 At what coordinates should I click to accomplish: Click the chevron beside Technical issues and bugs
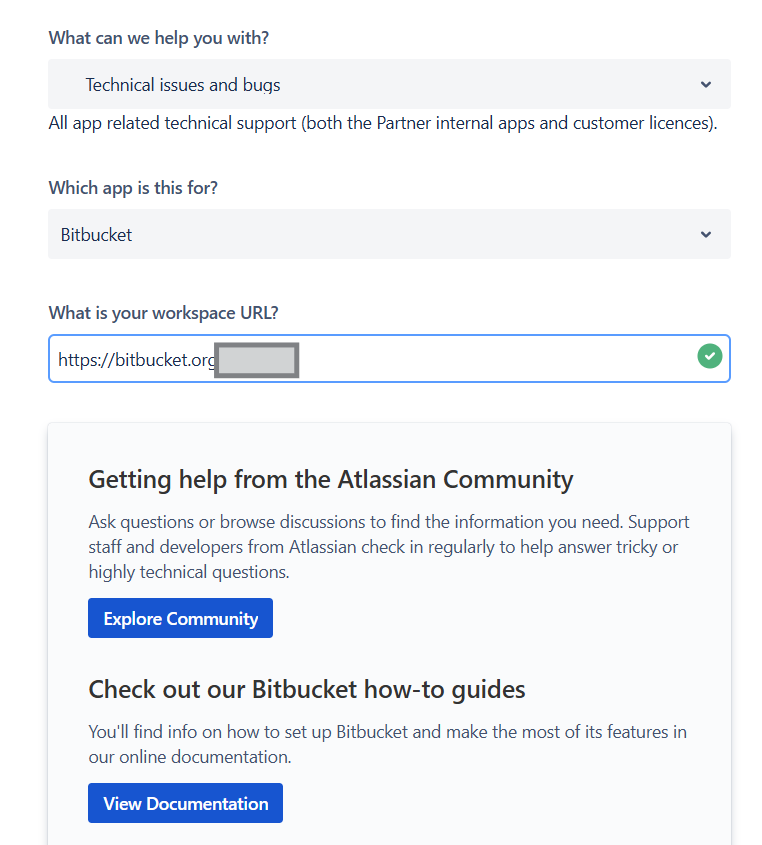(705, 85)
